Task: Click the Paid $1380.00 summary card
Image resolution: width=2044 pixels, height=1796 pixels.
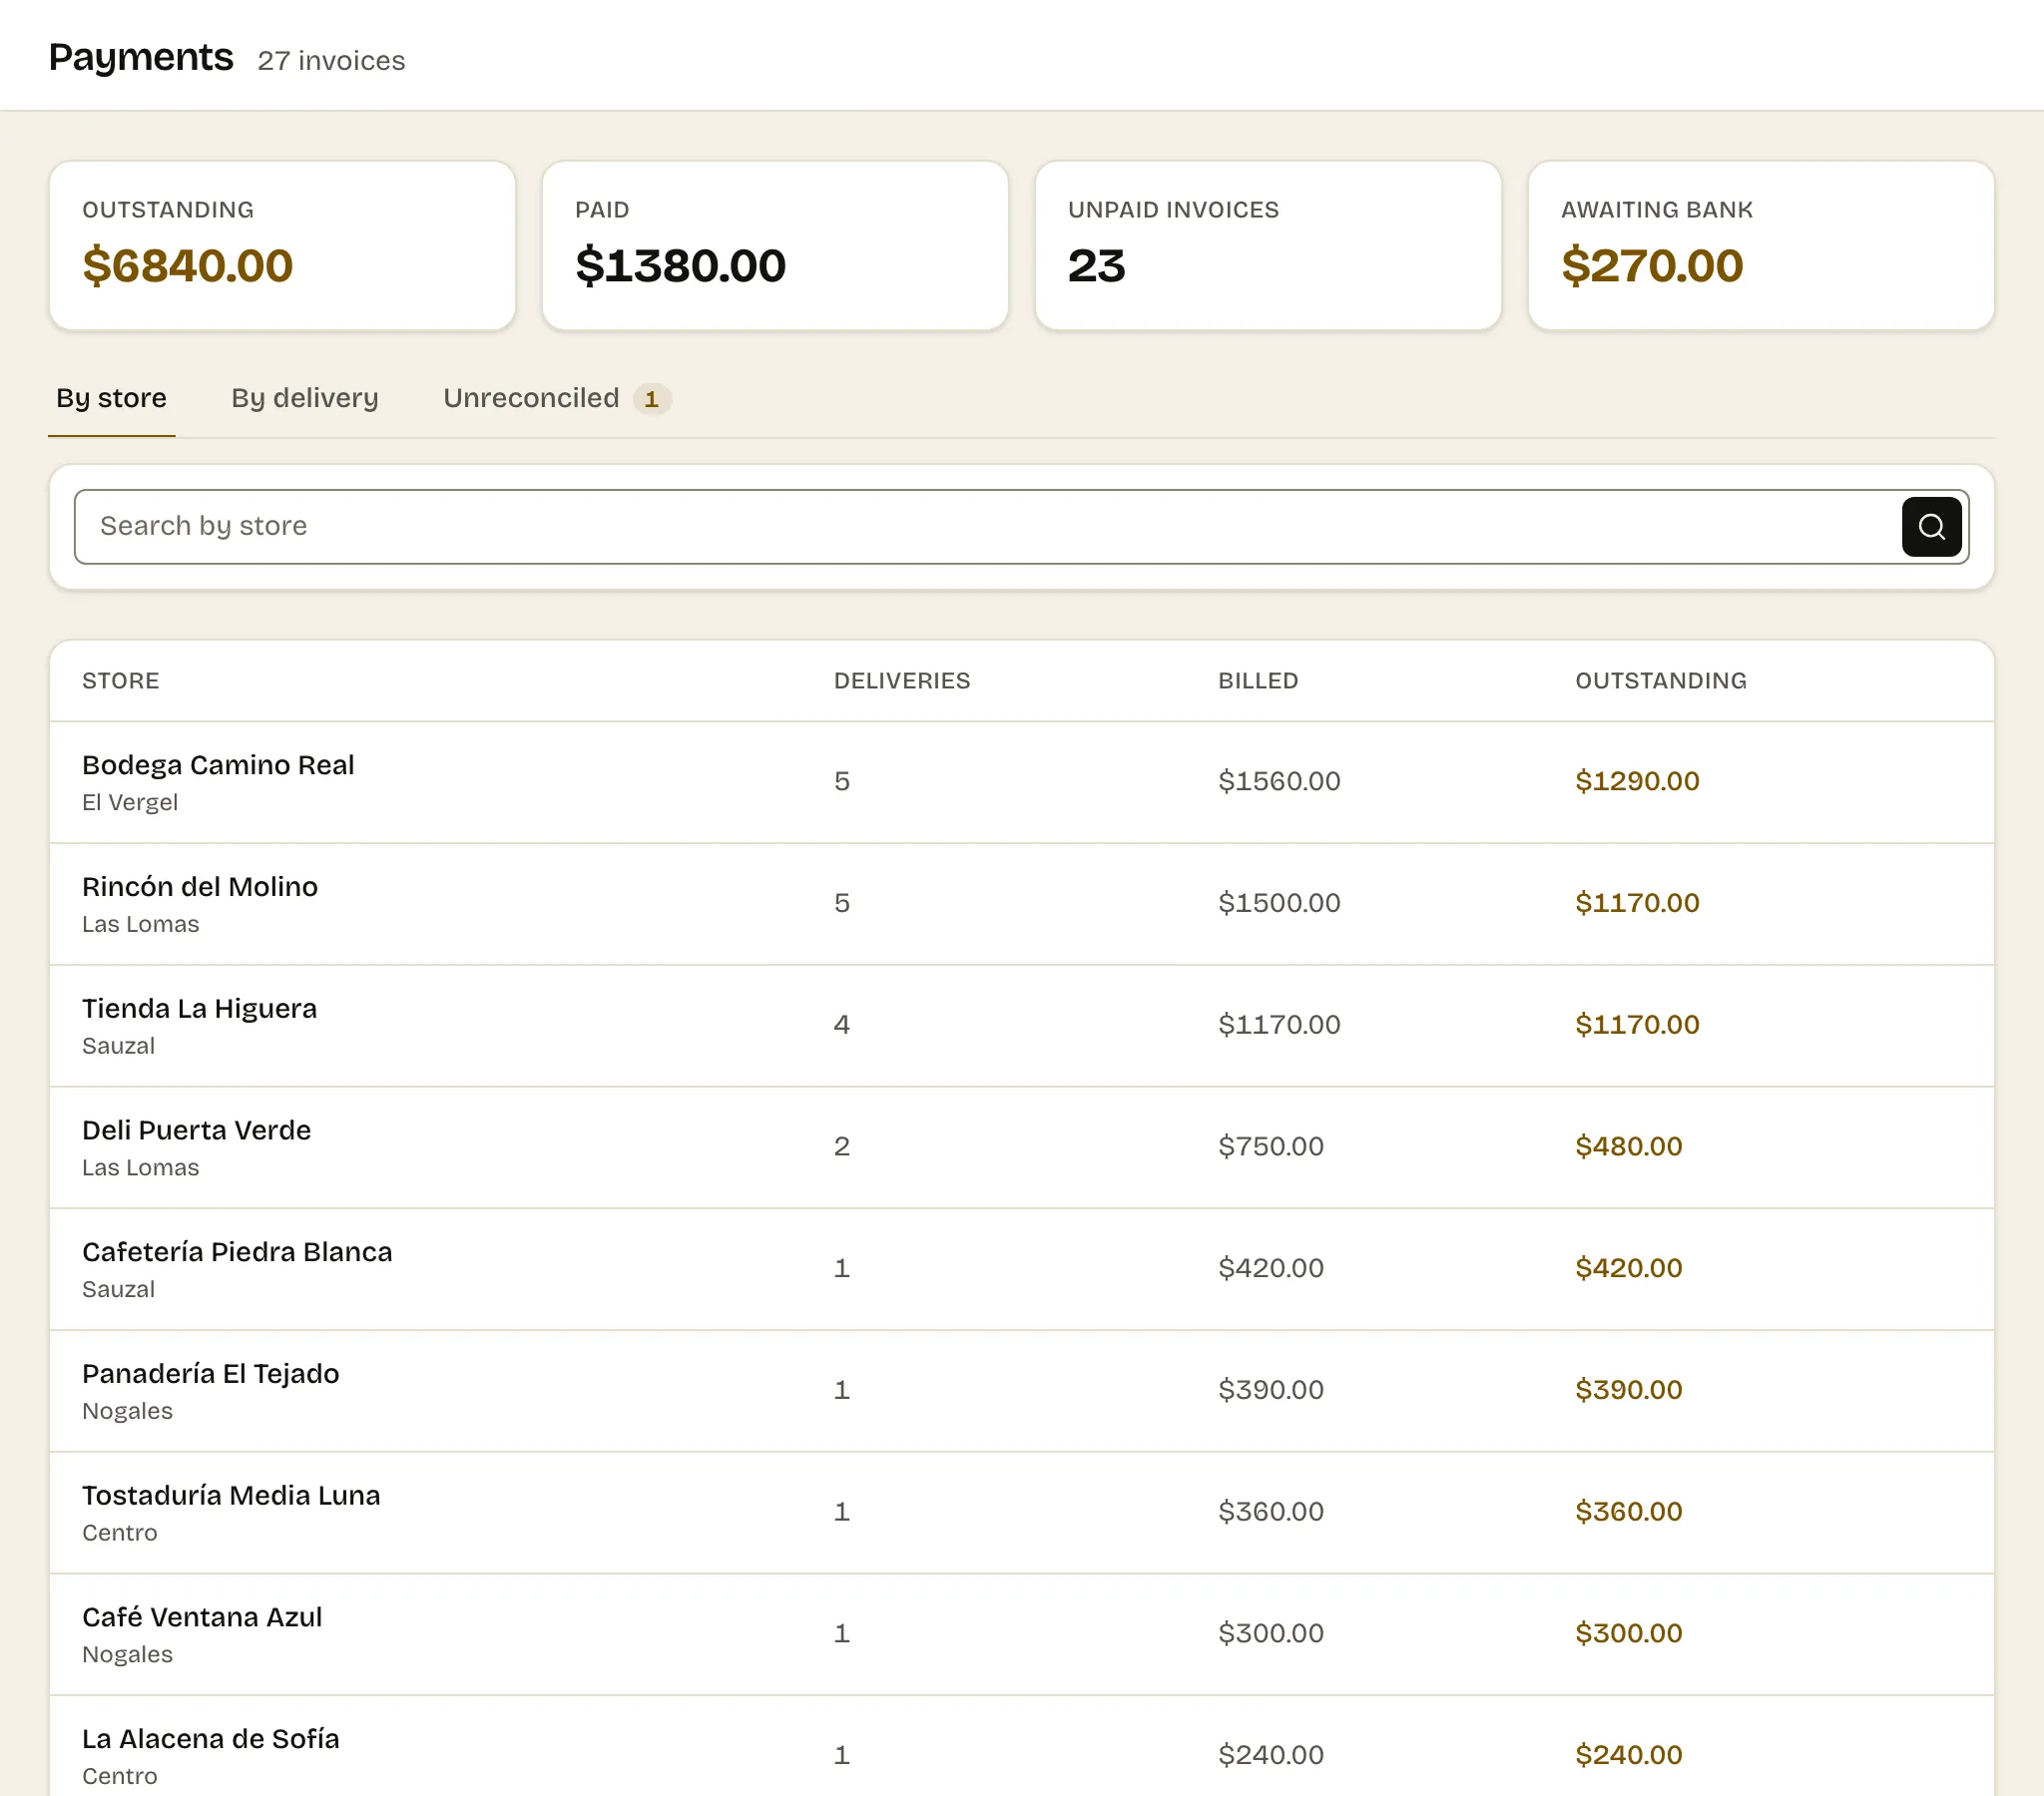Action: click(x=775, y=246)
